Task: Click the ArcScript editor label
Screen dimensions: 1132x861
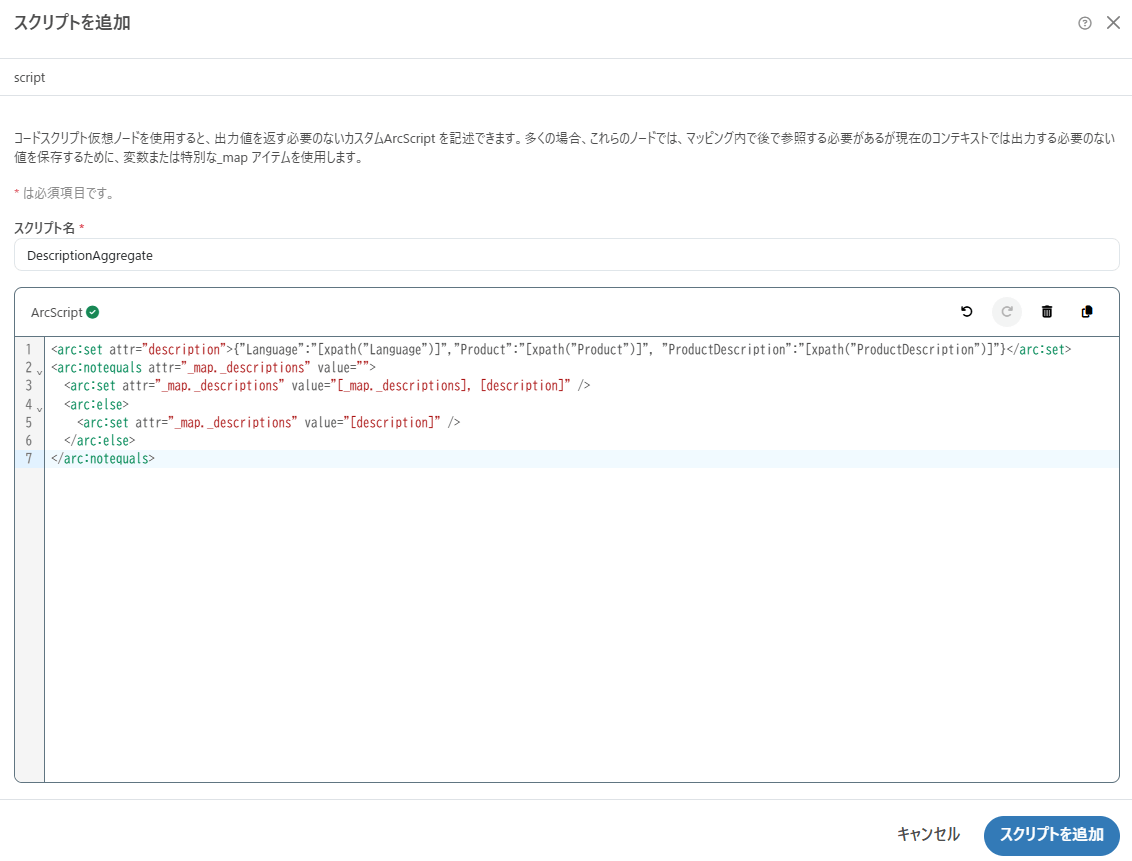Action: 56,313
